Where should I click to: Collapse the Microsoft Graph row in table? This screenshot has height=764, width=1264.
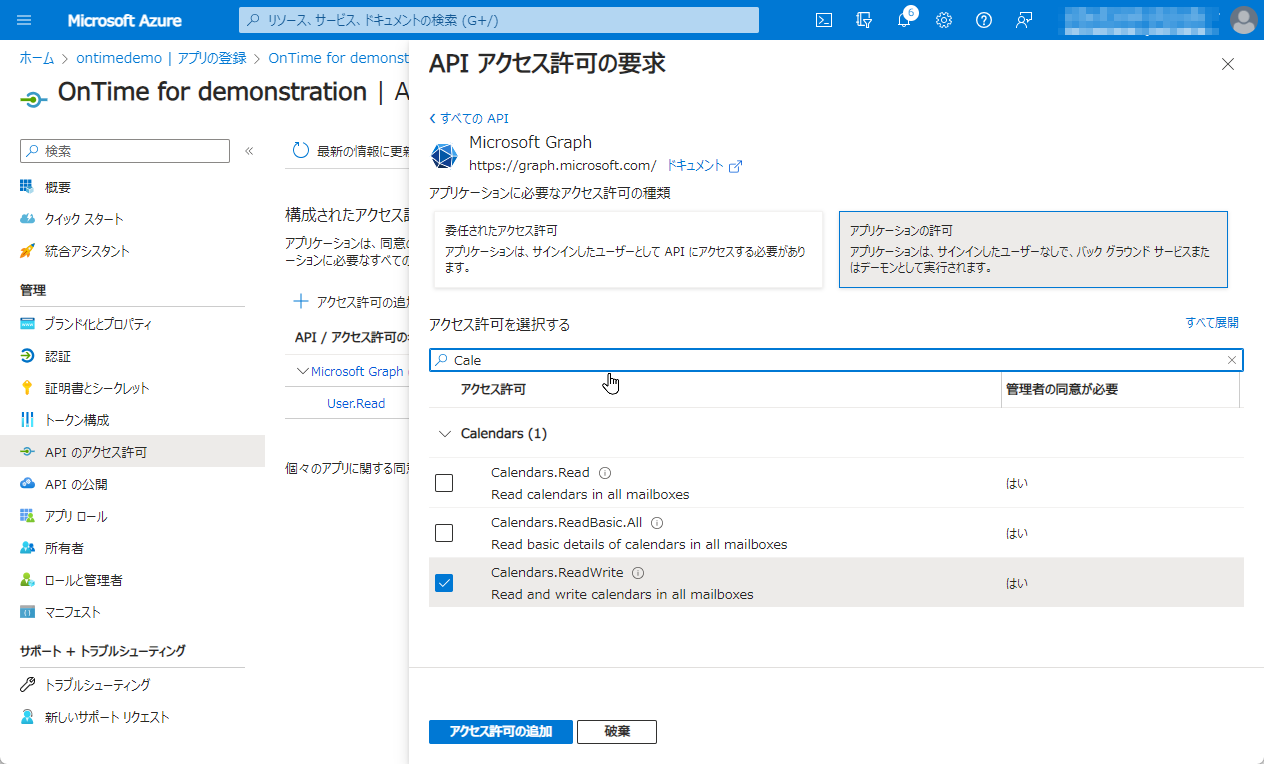pos(304,371)
